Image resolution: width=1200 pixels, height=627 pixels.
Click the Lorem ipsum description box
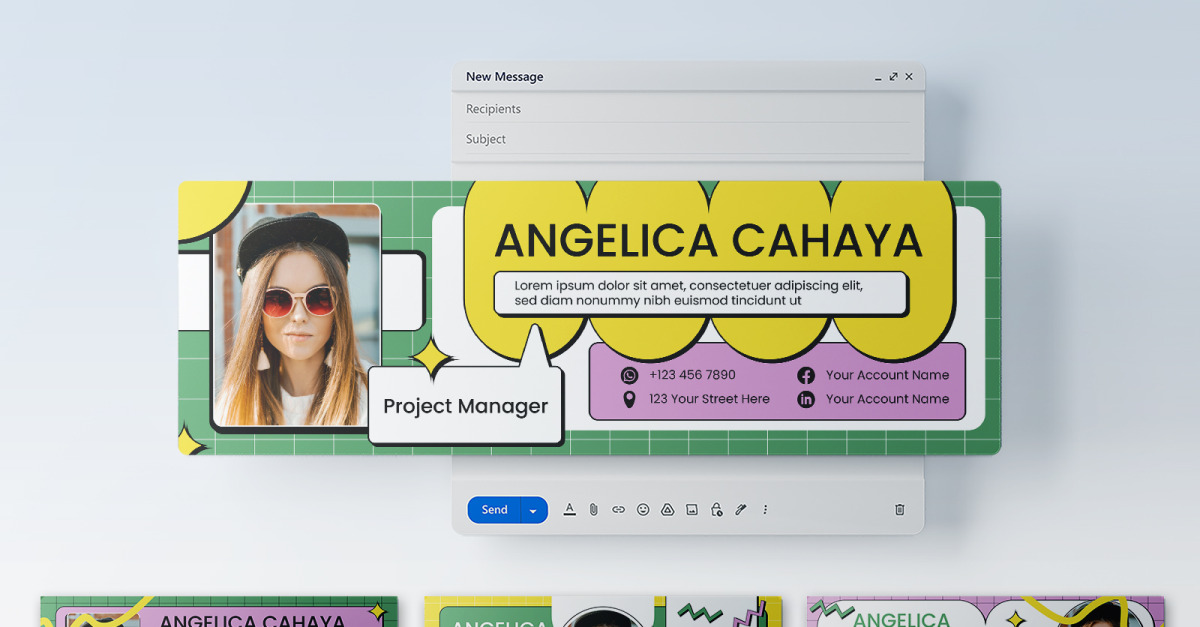(x=700, y=293)
